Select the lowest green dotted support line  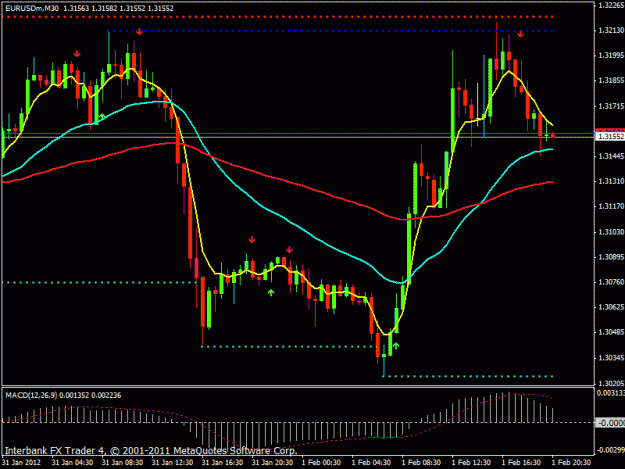point(468,376)
